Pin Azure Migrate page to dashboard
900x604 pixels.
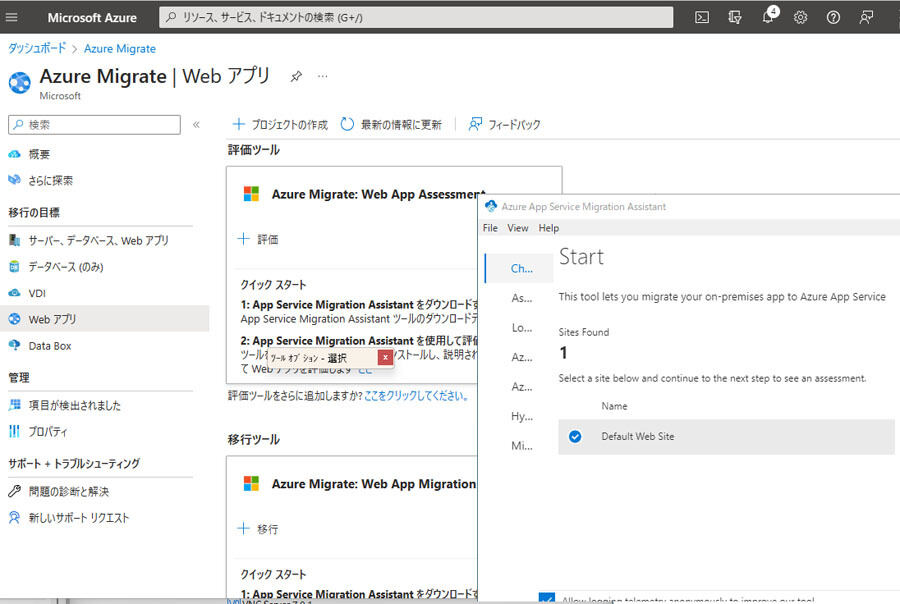pyautogui.click(x=296, y=76)
